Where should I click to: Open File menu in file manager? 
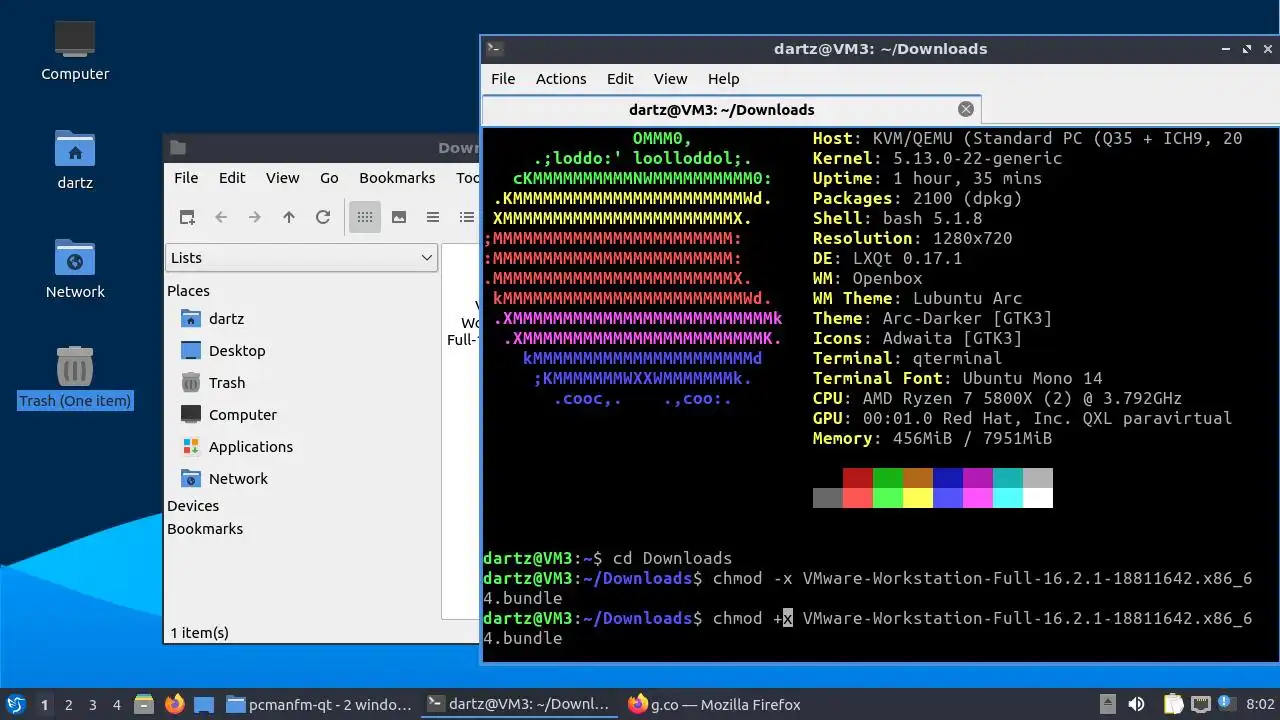[x=186, y=178]
